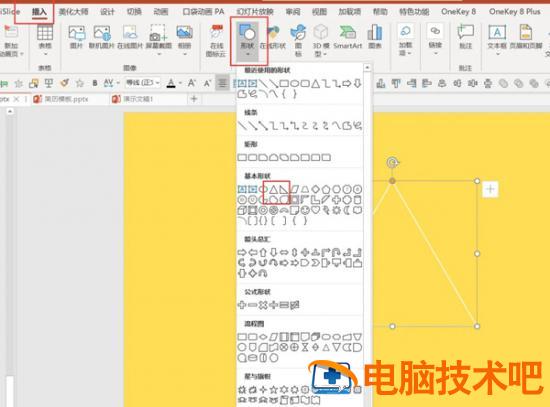Choose the right arrow in arrows section
550x407 pixels.
[x=242, y=252]
